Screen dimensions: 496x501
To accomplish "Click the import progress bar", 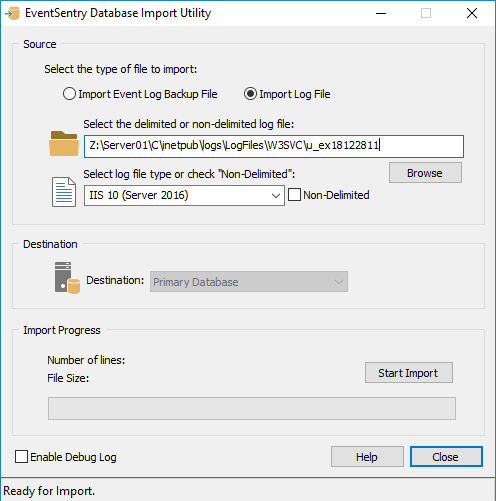I will coord(252,408).
